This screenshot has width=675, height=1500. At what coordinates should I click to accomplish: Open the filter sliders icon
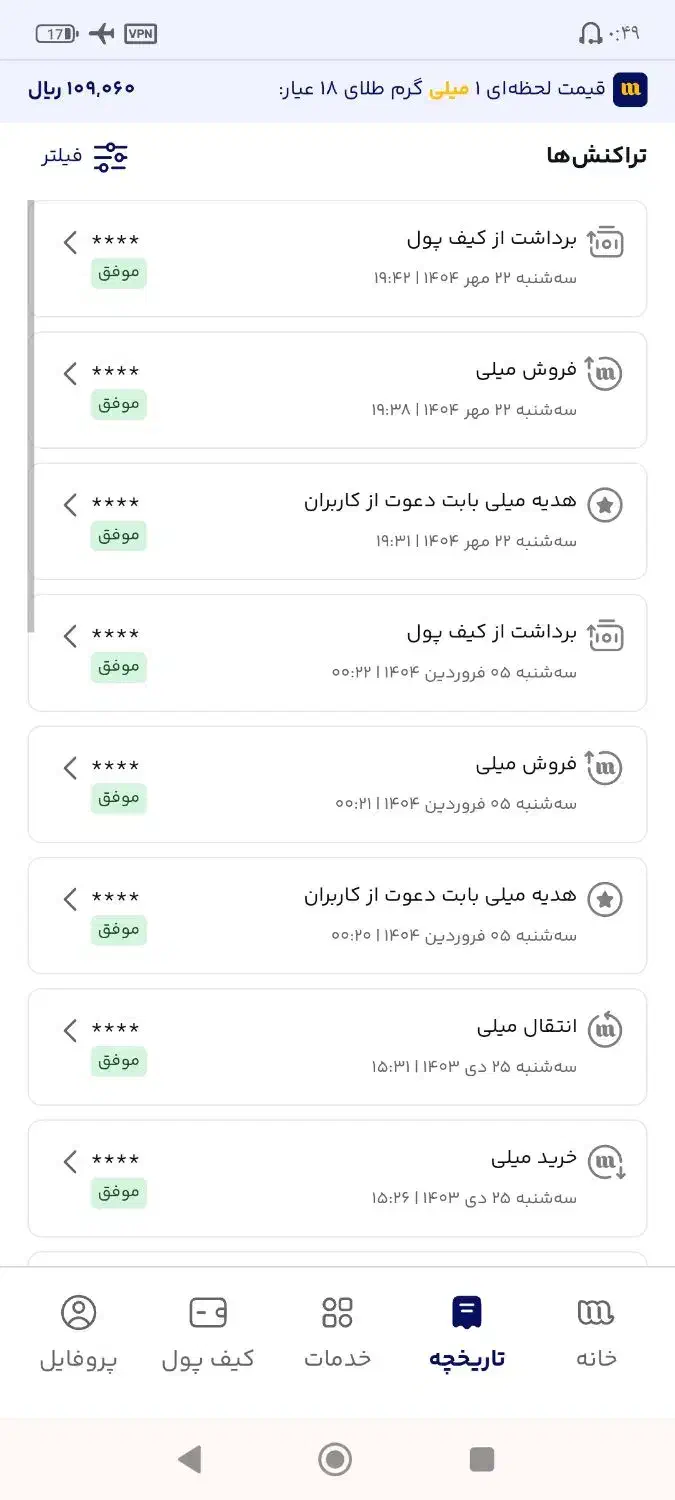[x=111, y=156]
